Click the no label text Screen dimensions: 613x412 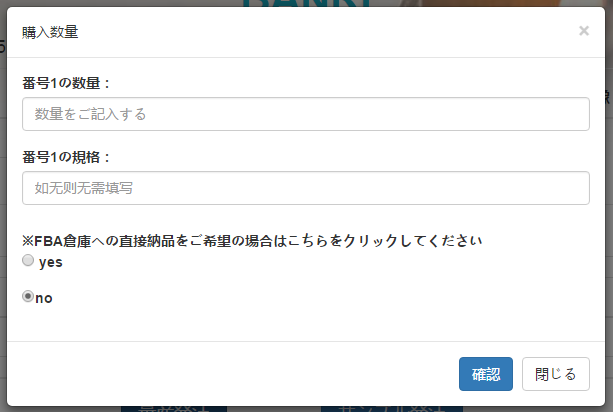click(44, 298)
